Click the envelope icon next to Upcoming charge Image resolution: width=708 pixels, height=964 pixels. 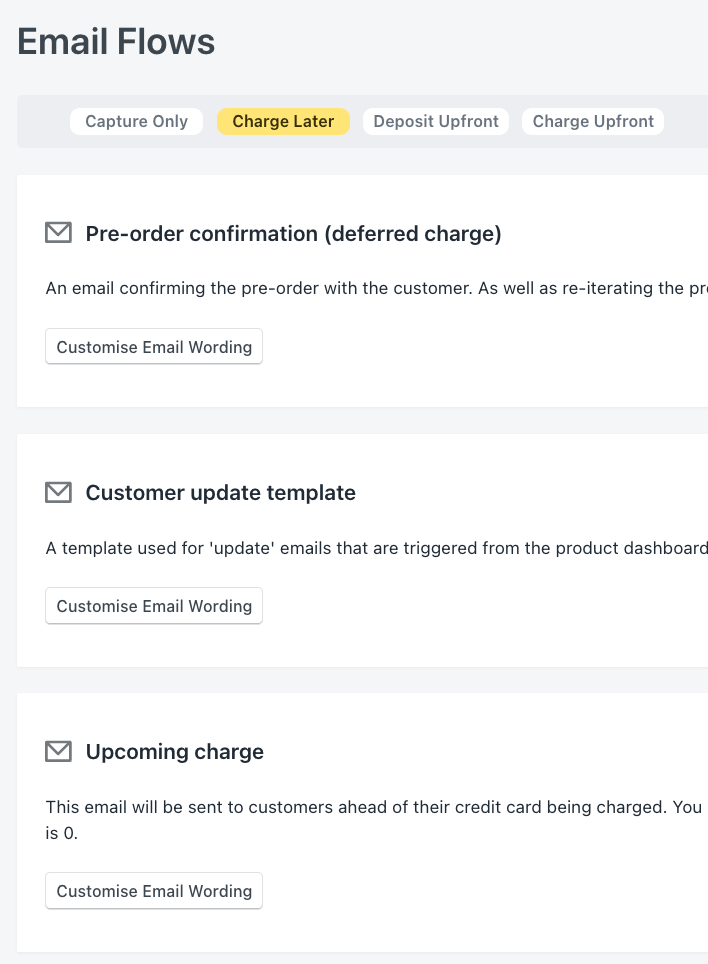pos(59,751)
